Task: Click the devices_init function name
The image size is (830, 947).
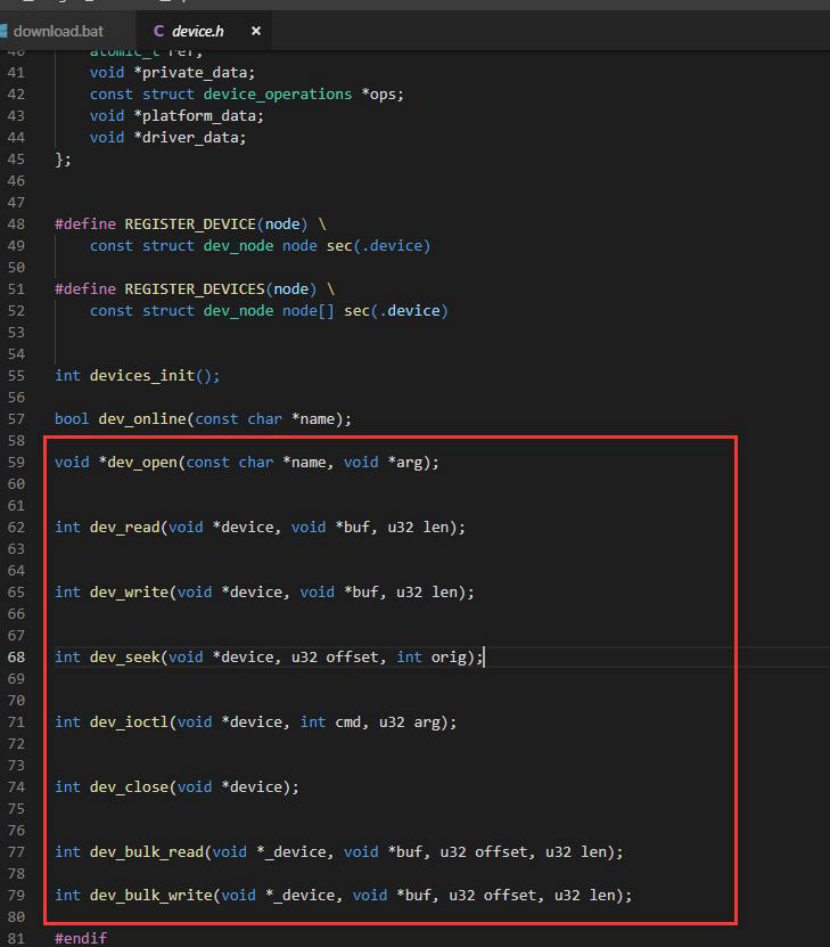Action: 143,376
